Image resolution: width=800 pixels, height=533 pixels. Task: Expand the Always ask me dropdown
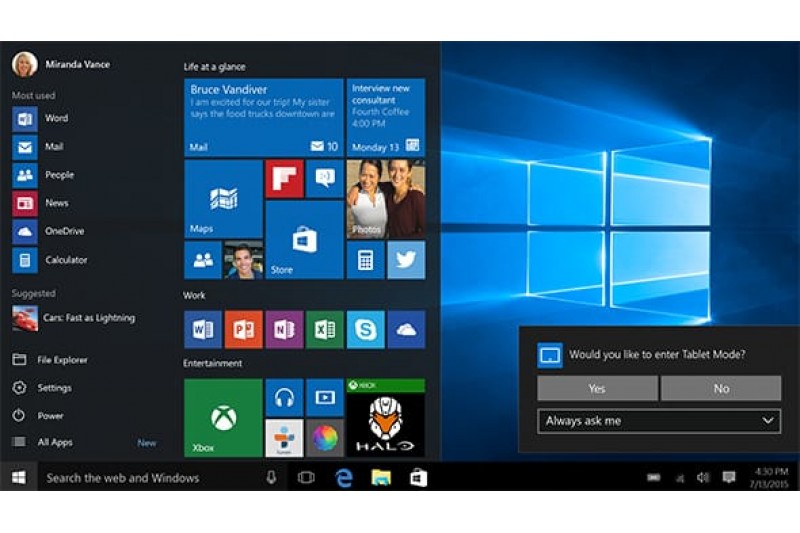tap(659, 421)
